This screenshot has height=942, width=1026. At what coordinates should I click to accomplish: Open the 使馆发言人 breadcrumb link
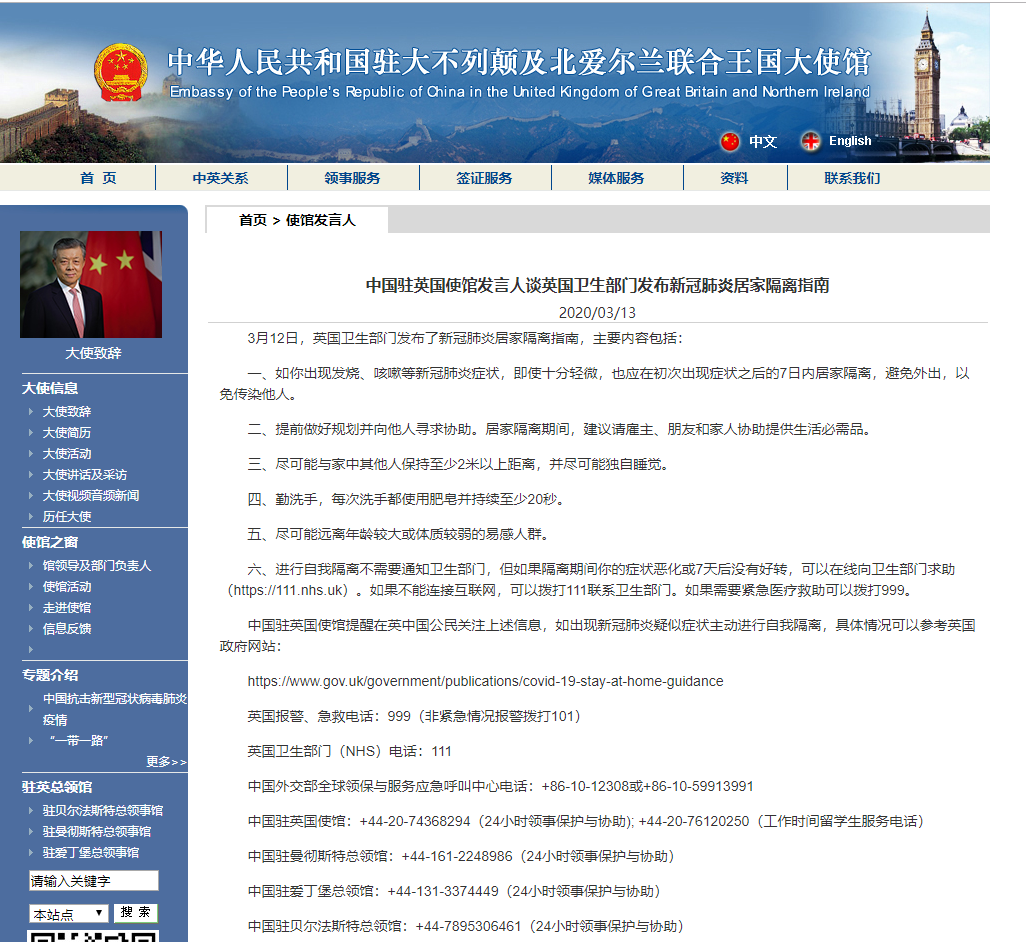coord(320,220)
